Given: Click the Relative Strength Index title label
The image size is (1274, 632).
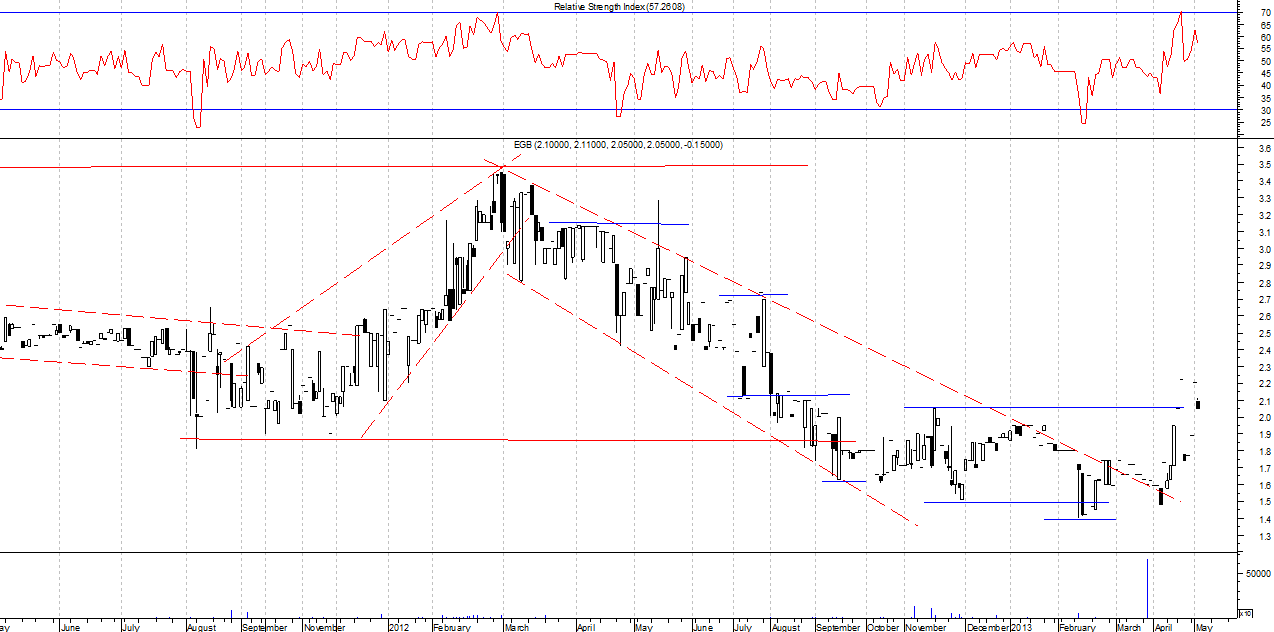Looking at the screenshot, I should [x=620, y=7].
